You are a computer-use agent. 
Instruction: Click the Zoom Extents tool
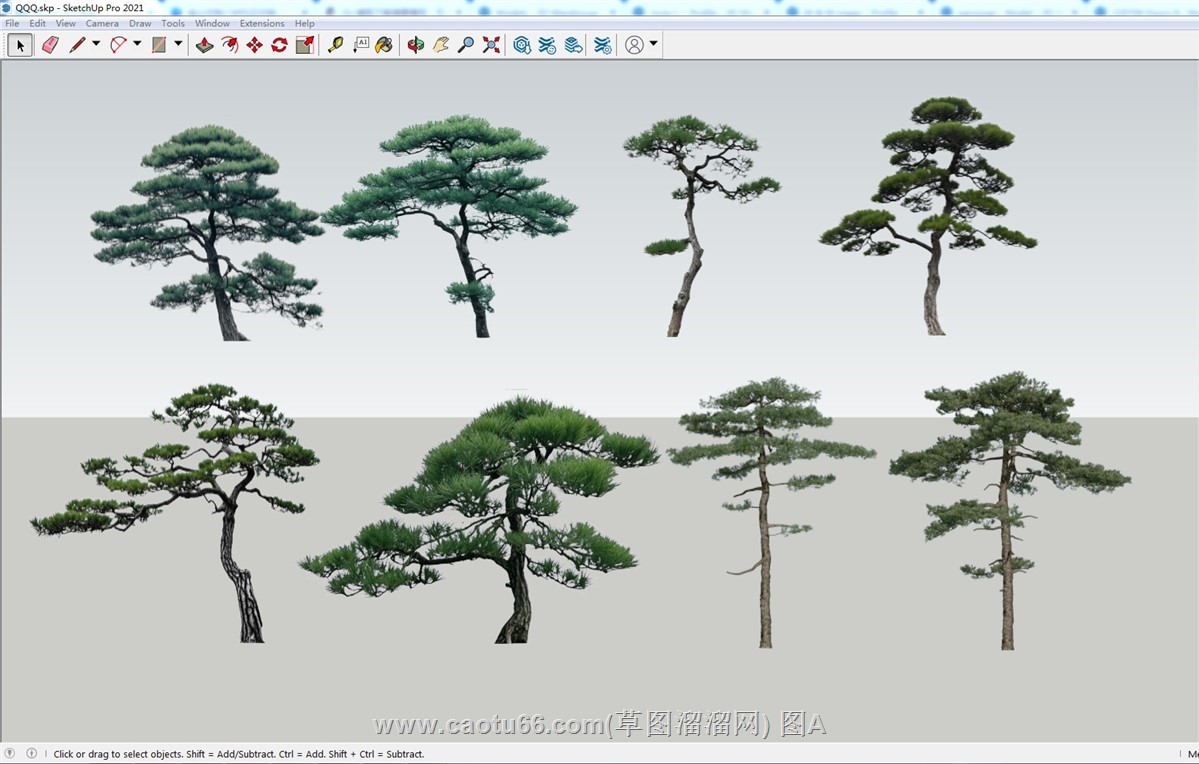[491, 45]
